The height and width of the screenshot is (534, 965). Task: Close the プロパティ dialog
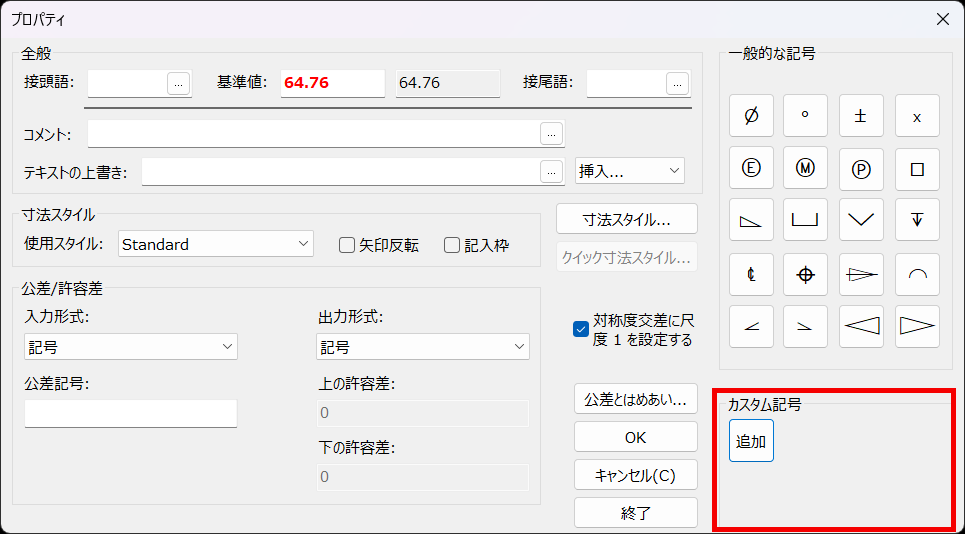pyautogui.click(x=942, y=19)
